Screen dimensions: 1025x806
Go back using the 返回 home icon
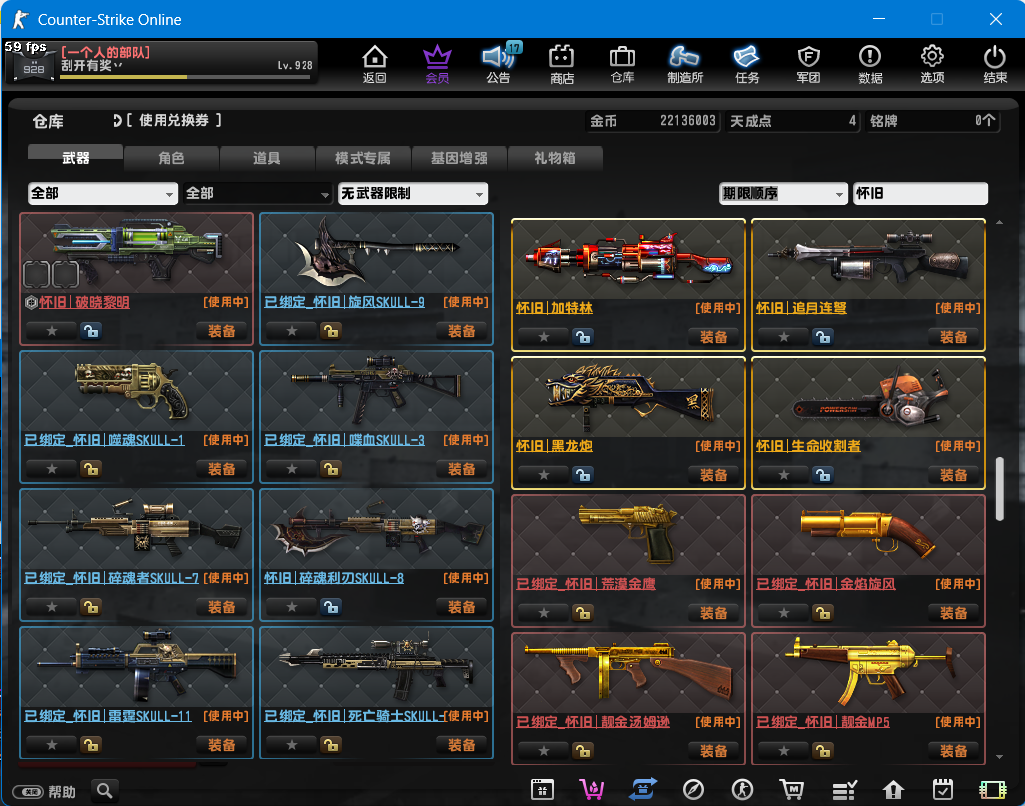[x=375, y=64]
